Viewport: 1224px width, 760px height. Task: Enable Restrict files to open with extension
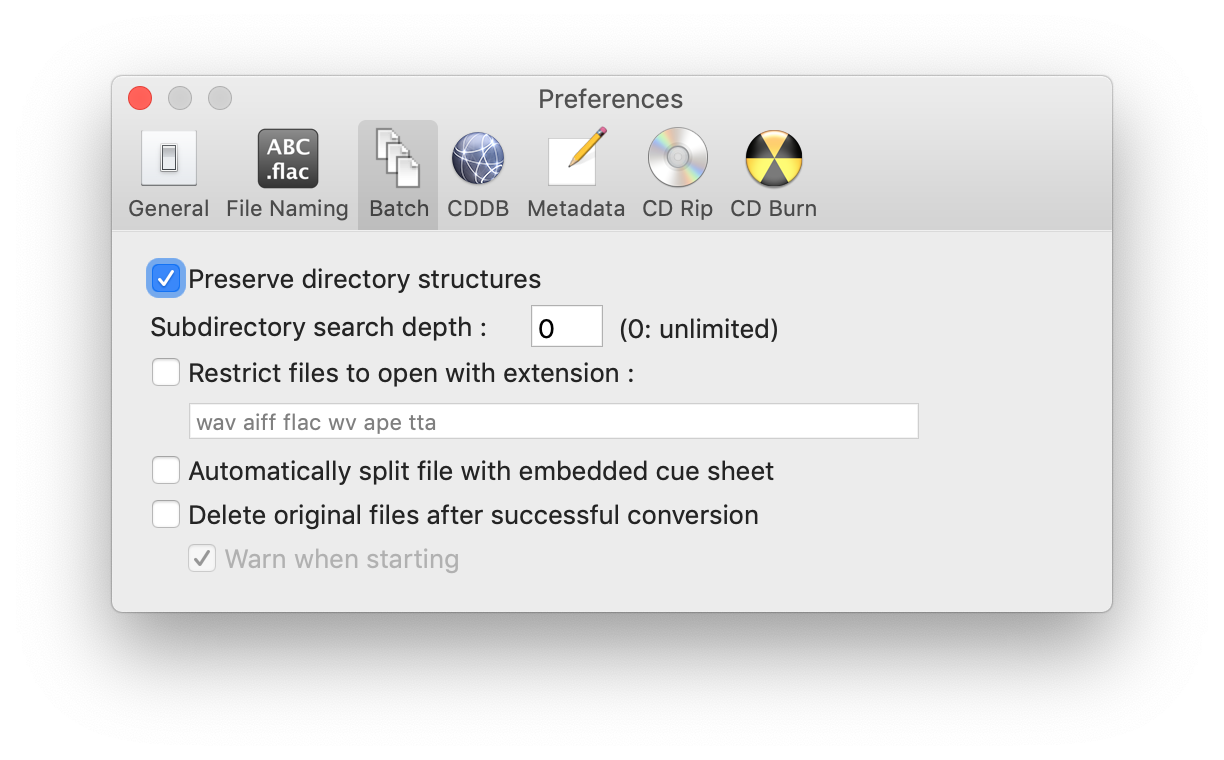tap(166, 373)
